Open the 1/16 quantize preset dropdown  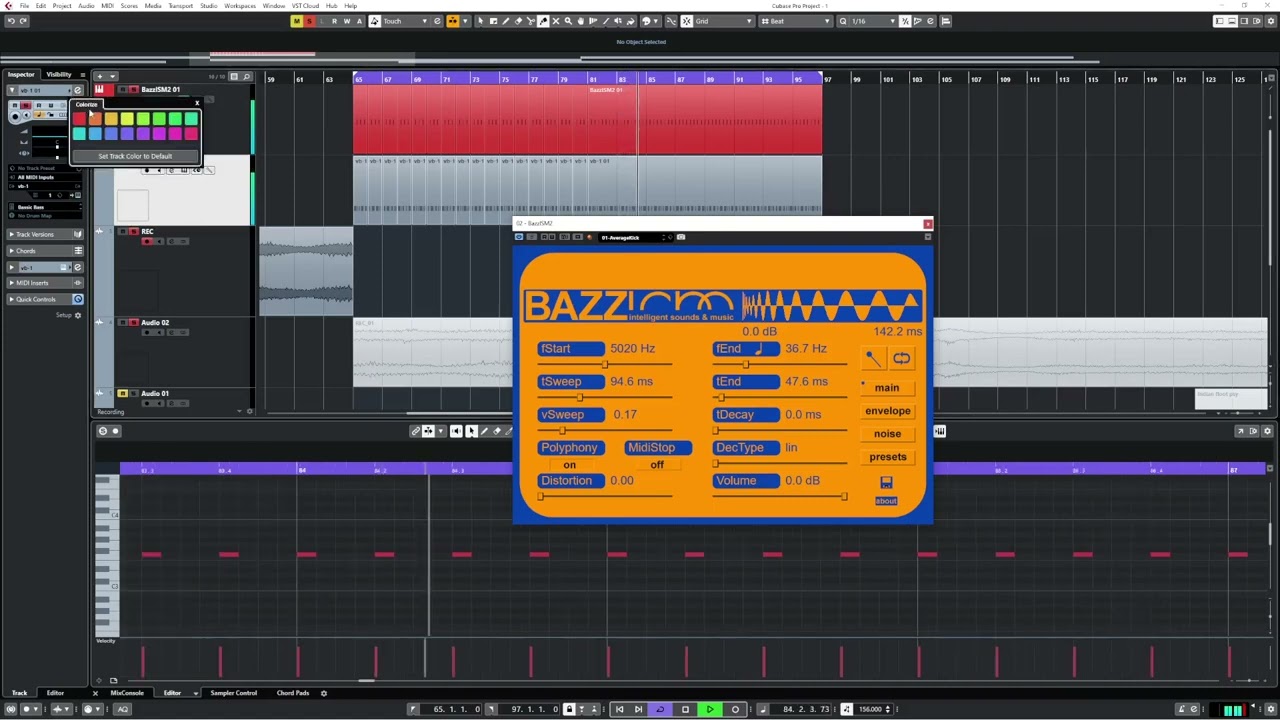872,21
